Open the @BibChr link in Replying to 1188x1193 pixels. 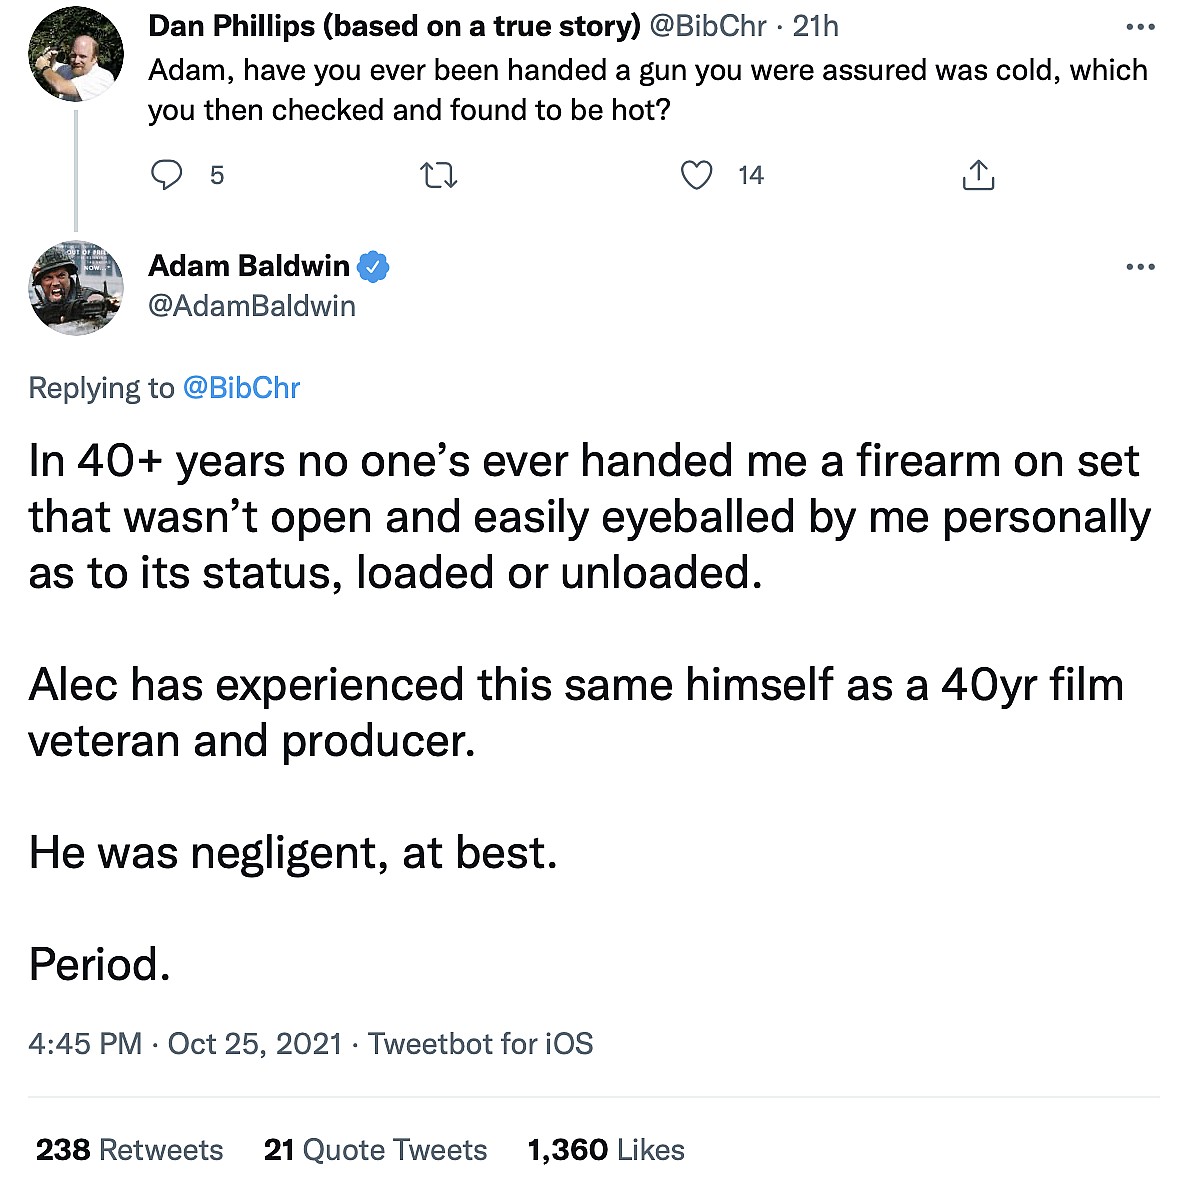click(241, 388)
